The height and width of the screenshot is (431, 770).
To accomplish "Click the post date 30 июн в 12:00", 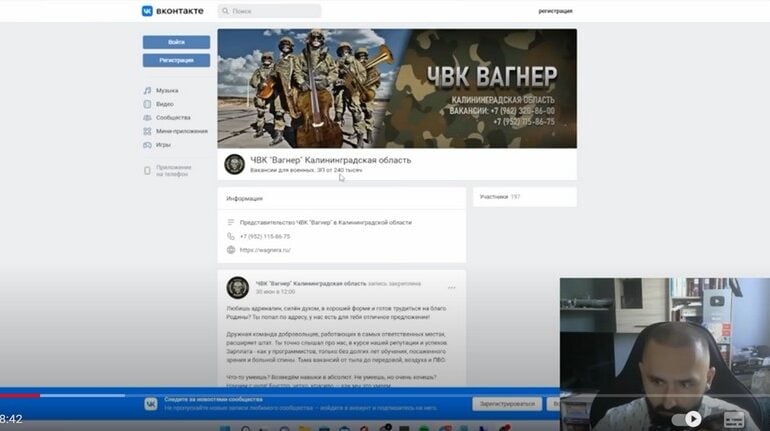I will (x=275, y=292).
